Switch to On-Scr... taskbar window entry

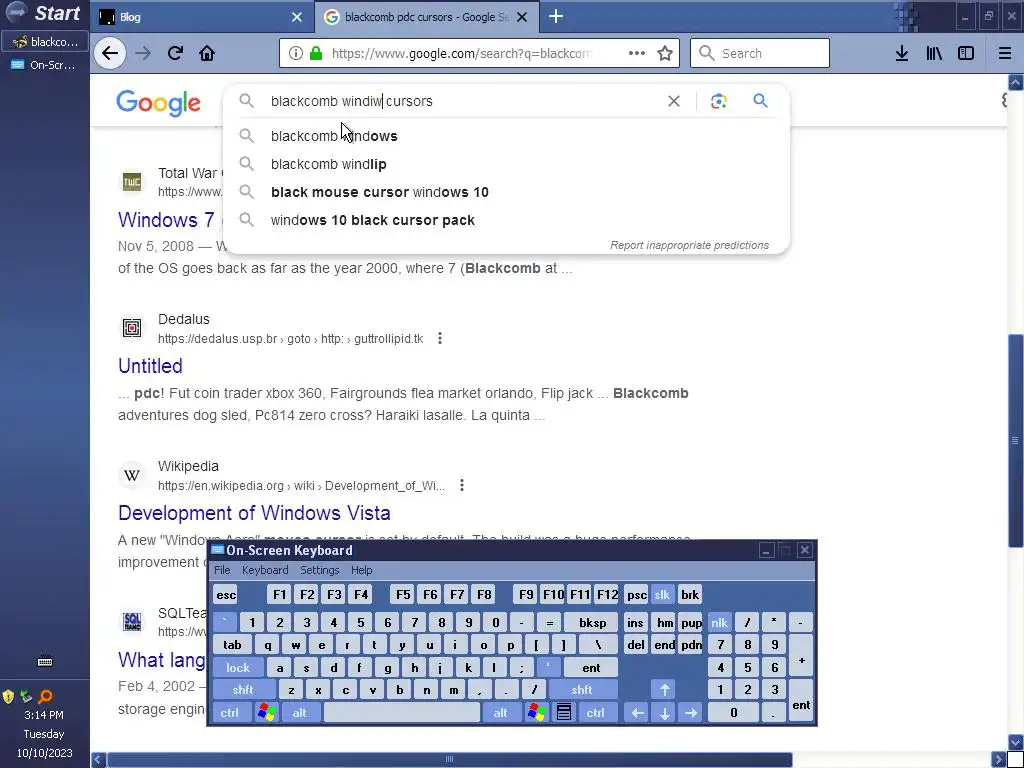[44, 65]
